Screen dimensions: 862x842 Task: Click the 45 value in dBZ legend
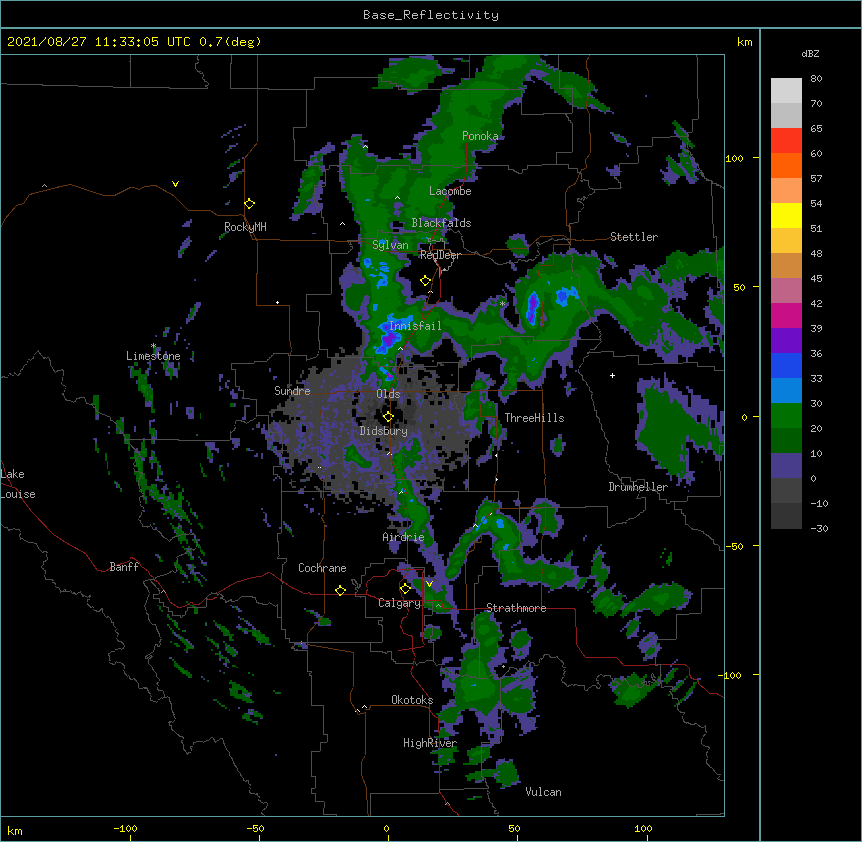click(816, 279)
